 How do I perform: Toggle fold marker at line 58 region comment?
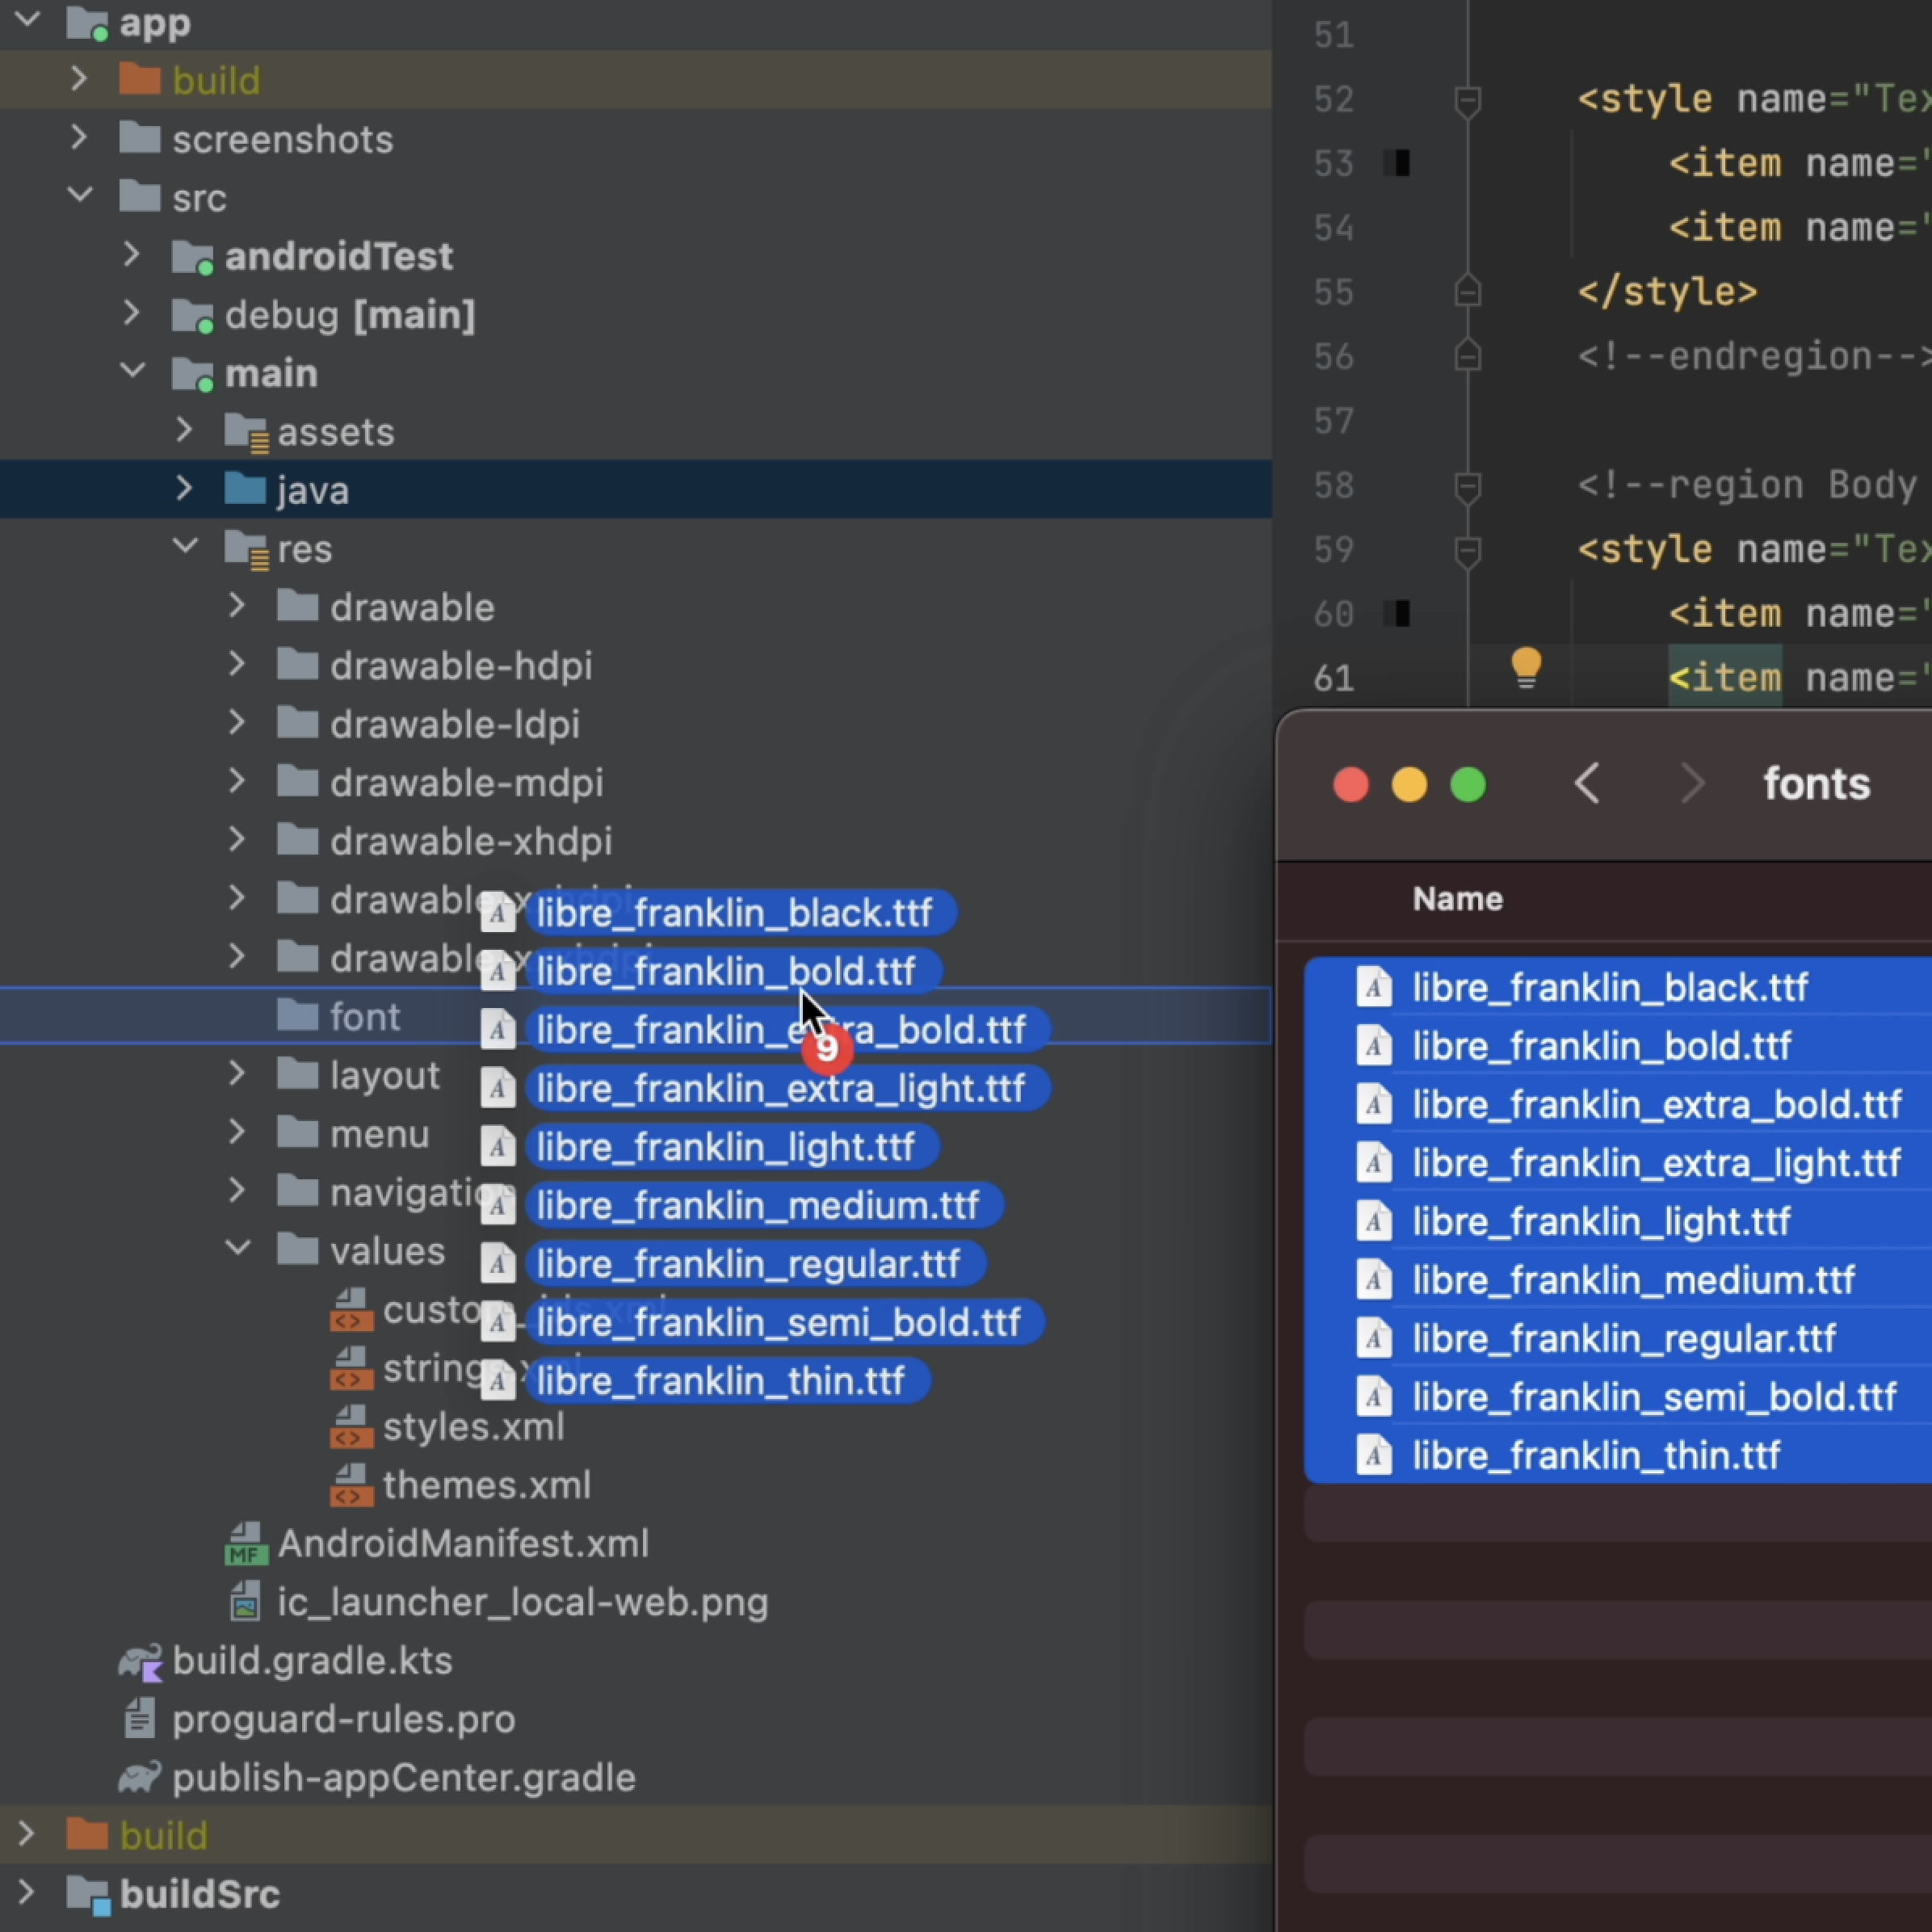[x=1467, y=486]
